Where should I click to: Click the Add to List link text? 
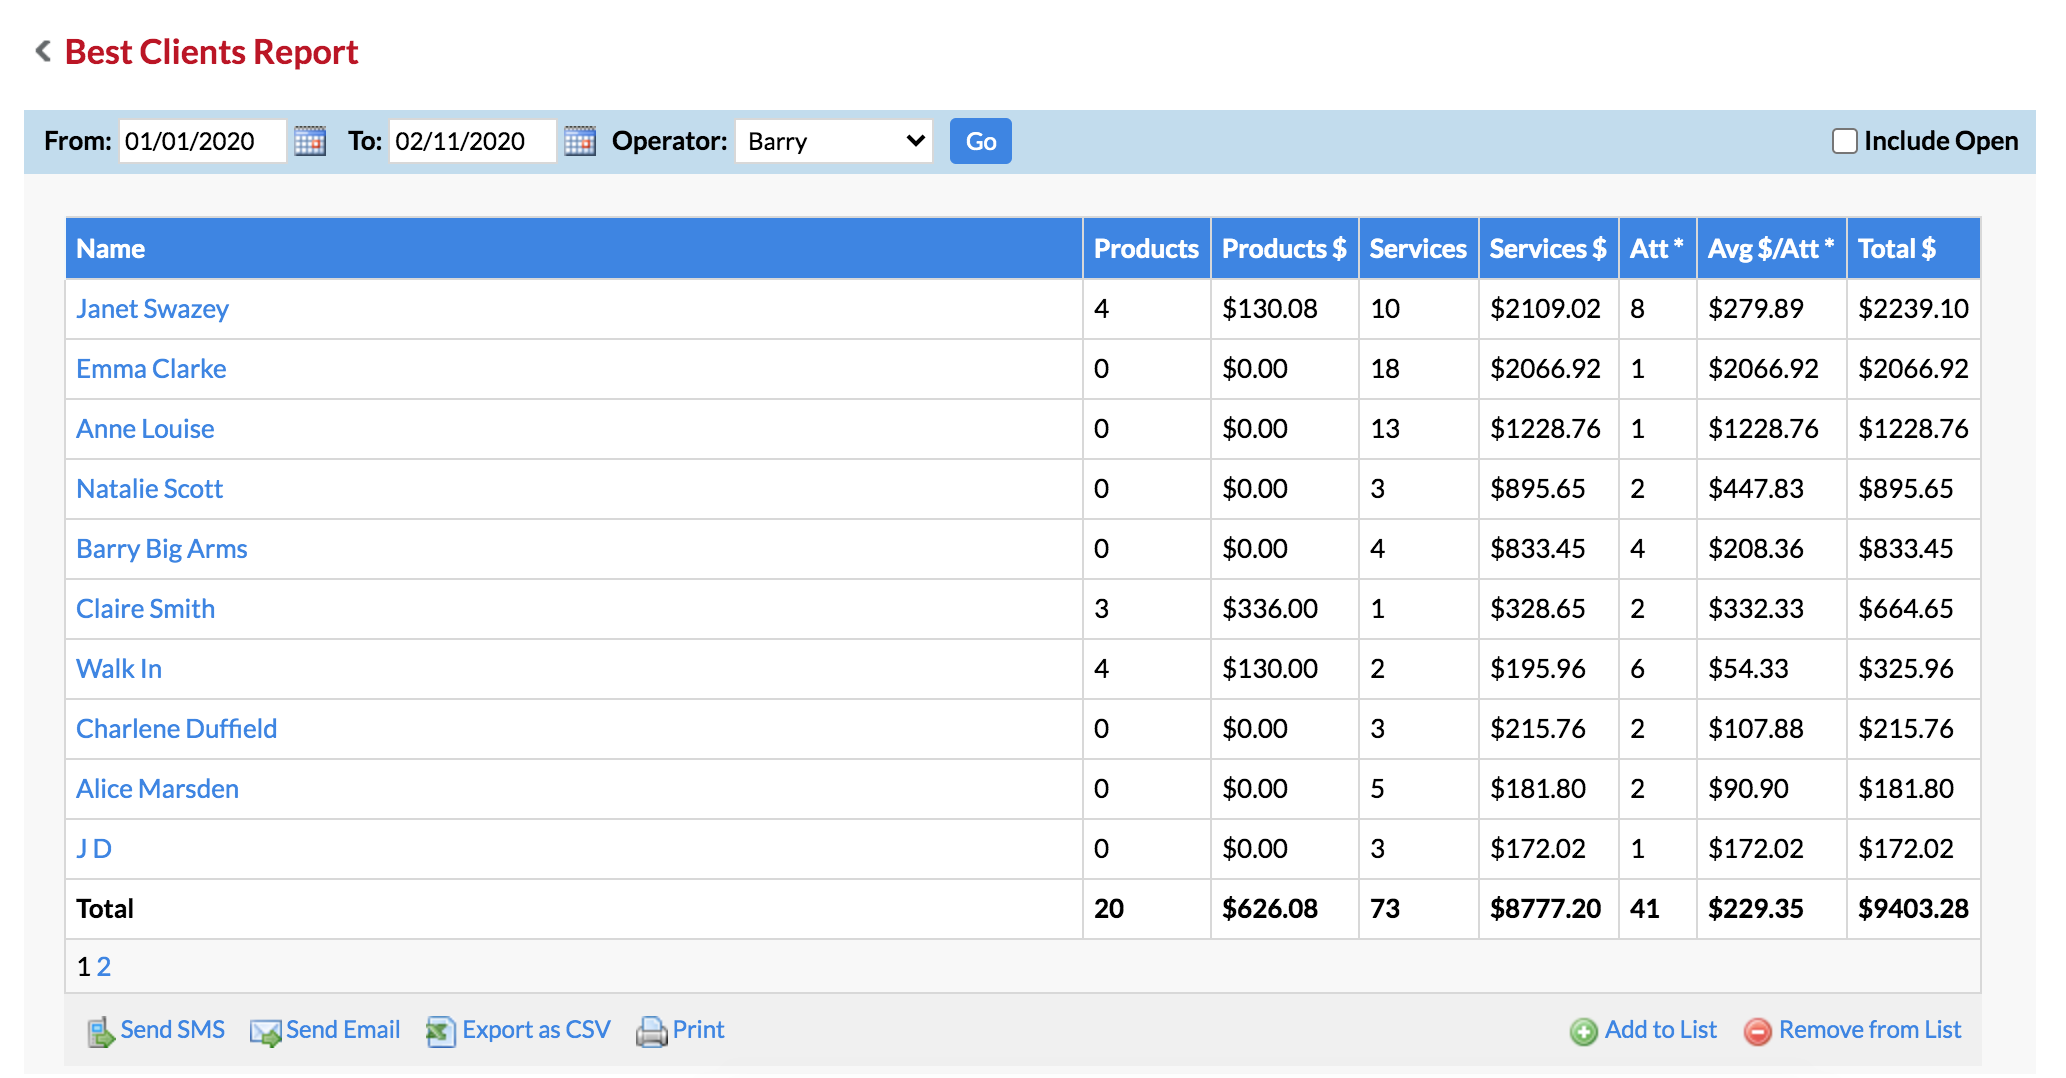pyautogui.click(x=1661, y=1030)
